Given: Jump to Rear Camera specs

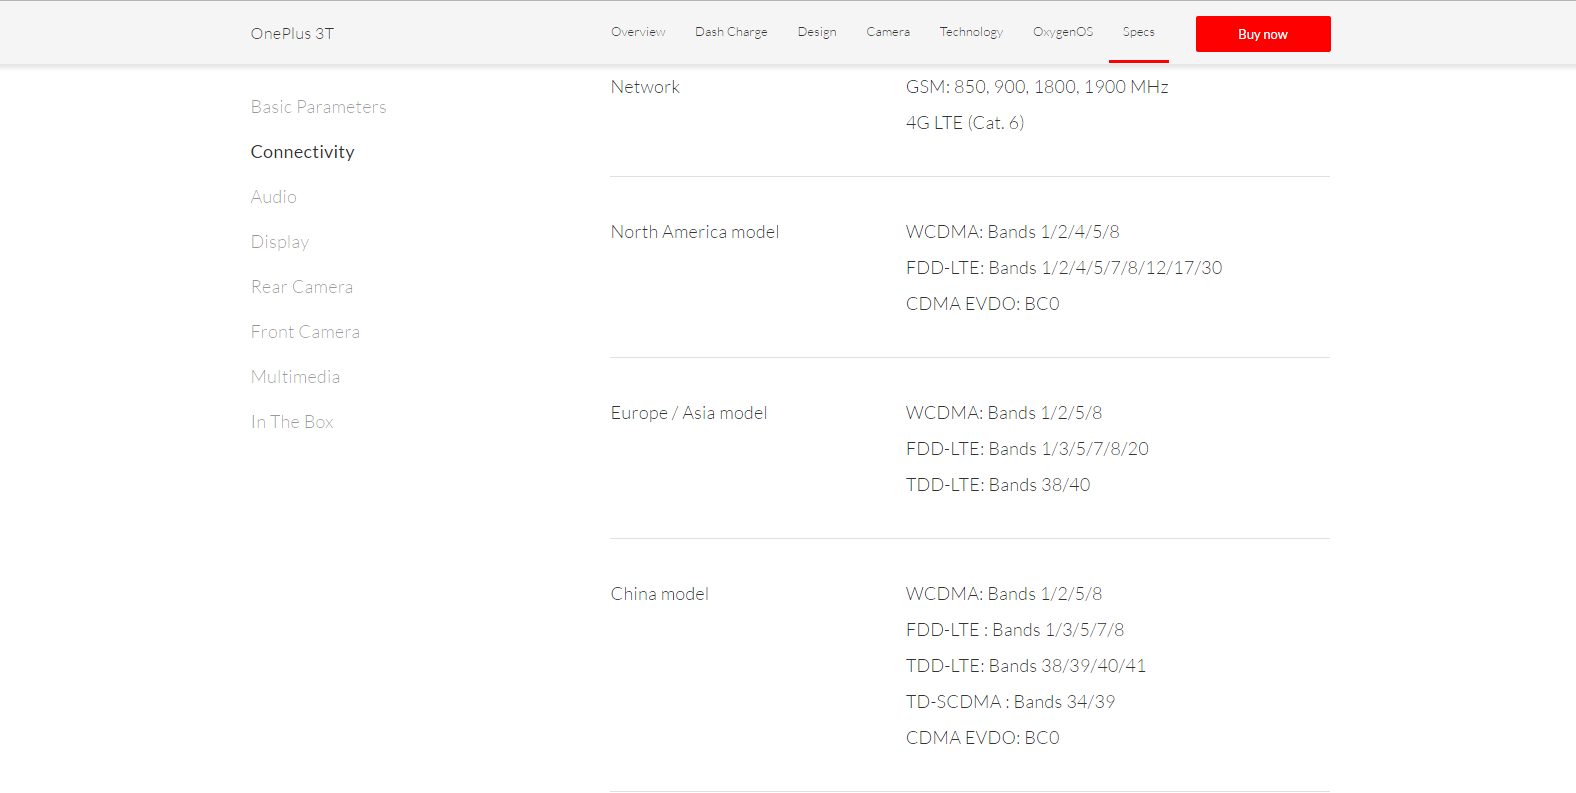Looking at the screenshot, I should point(301,287).
